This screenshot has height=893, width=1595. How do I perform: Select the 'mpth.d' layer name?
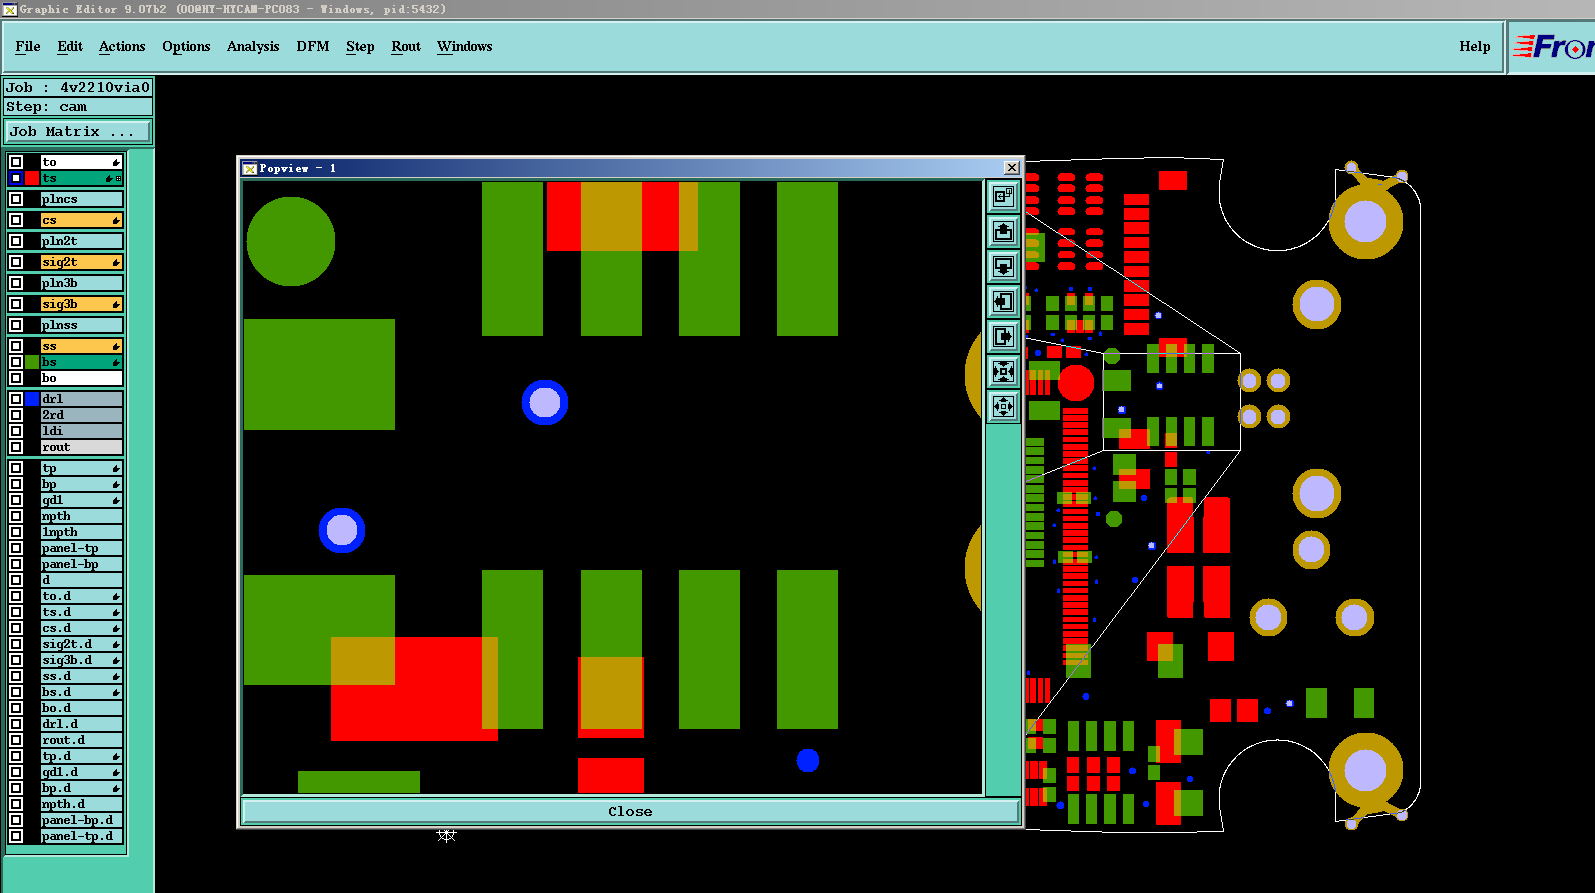point(81,804)
